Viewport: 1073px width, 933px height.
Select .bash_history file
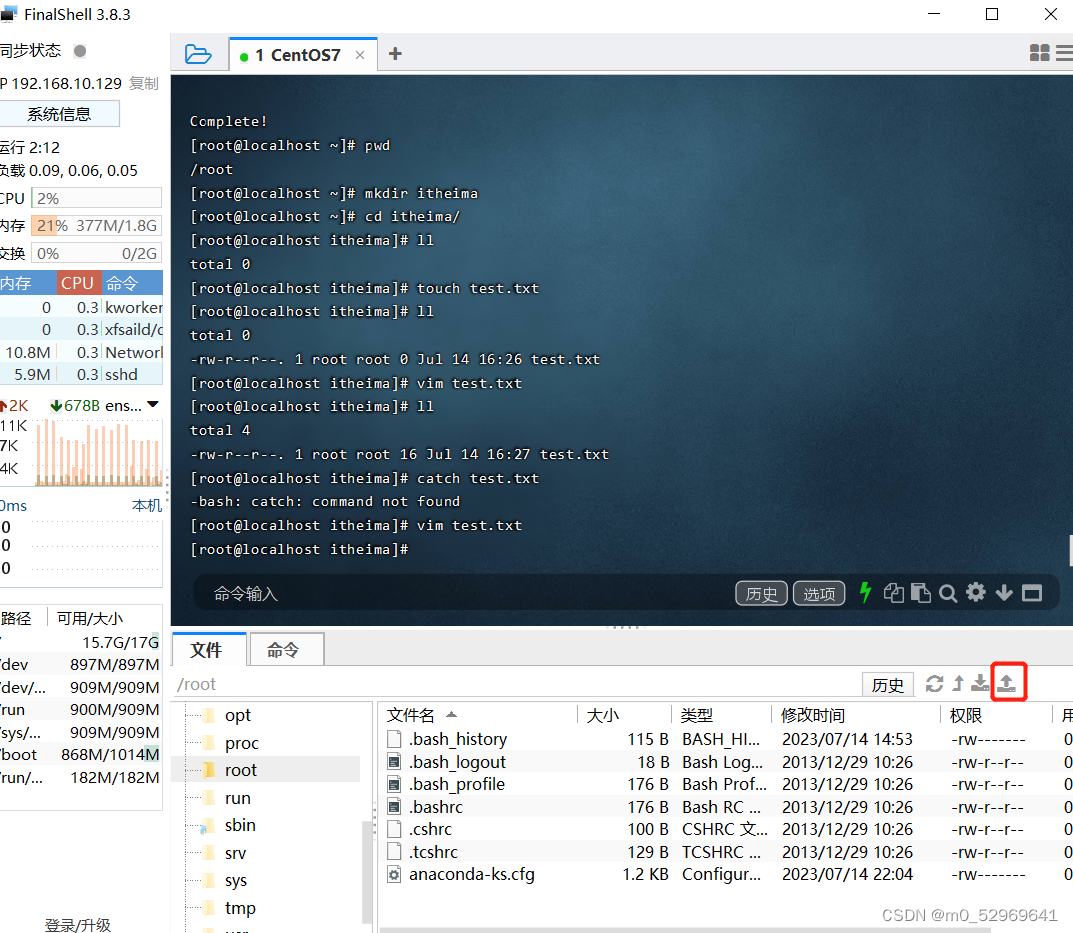[x=458, y=739]
